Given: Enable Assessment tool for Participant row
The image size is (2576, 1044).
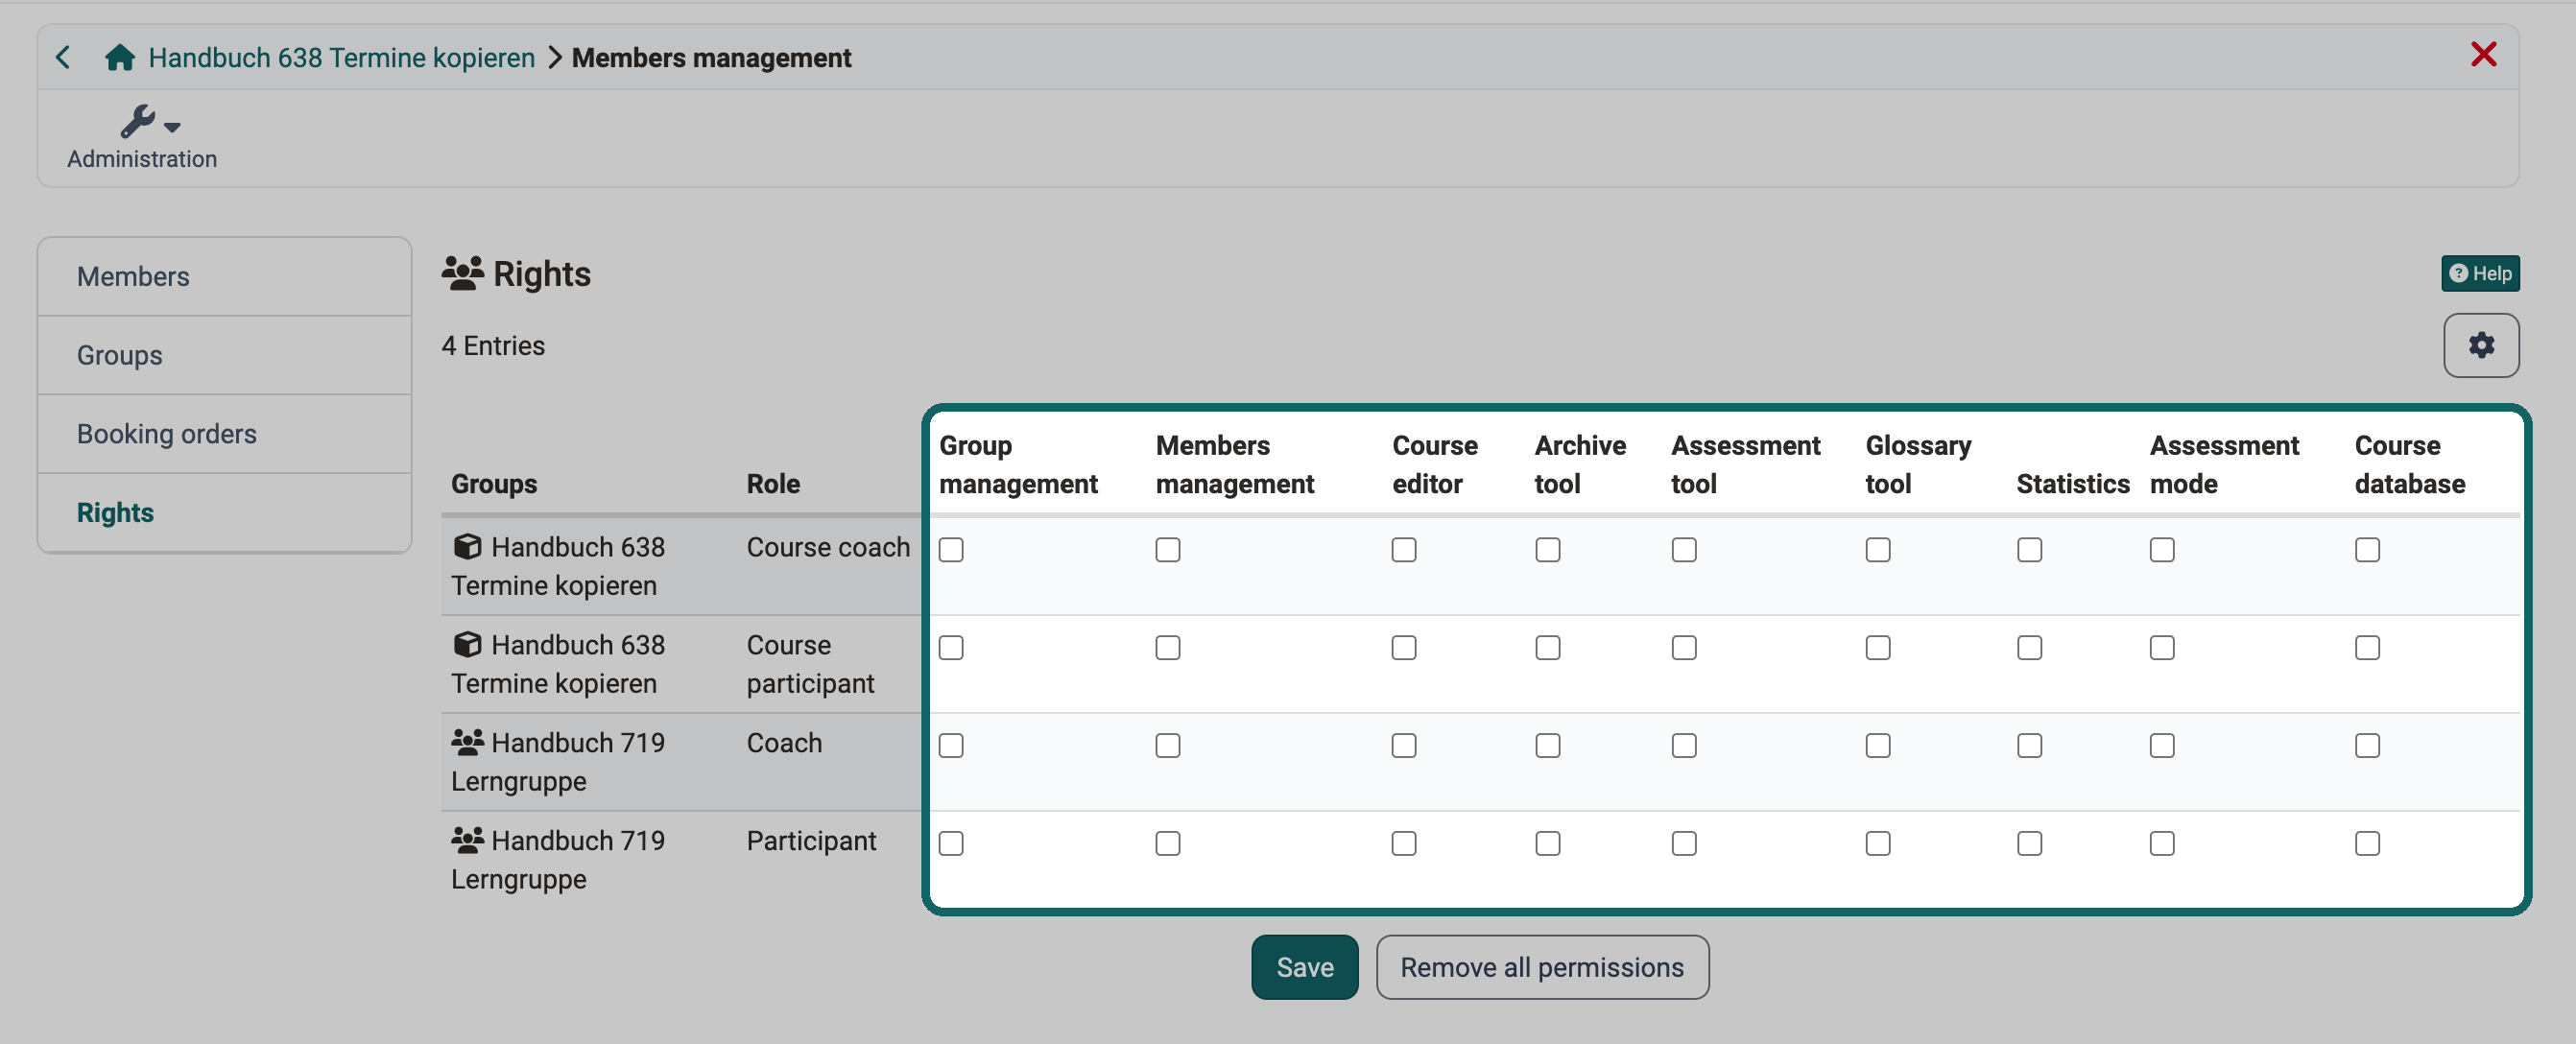Looking at the screenshot, I should click(1684, 844).
